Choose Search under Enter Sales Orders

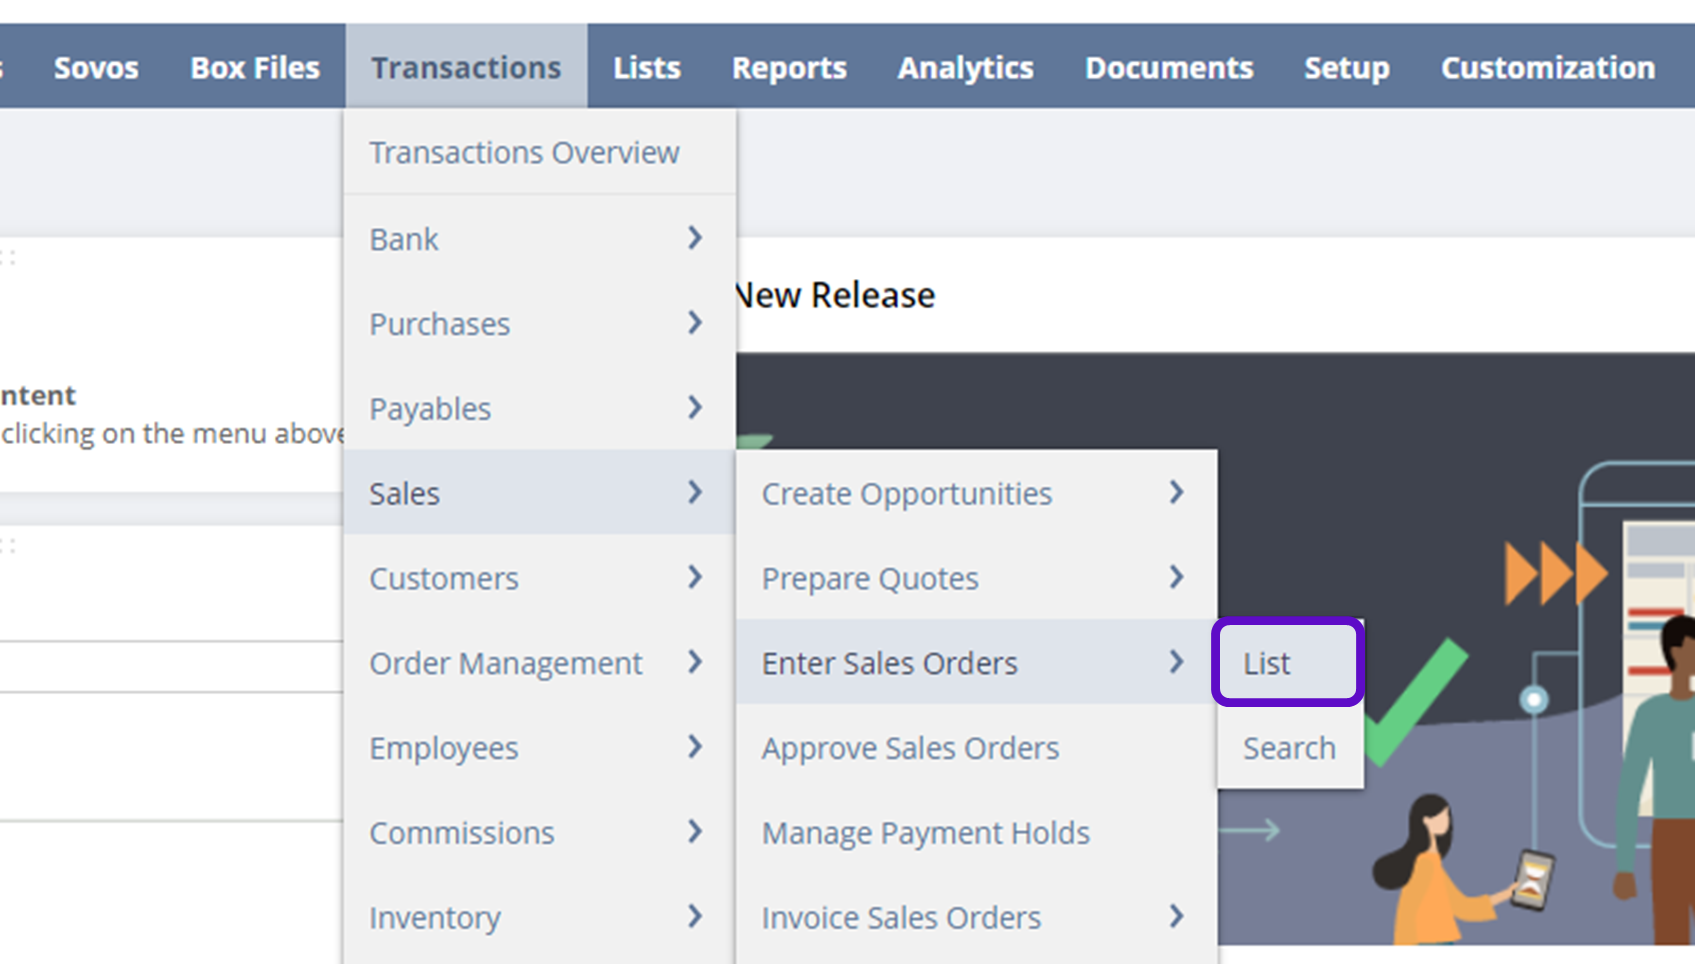1289,749
